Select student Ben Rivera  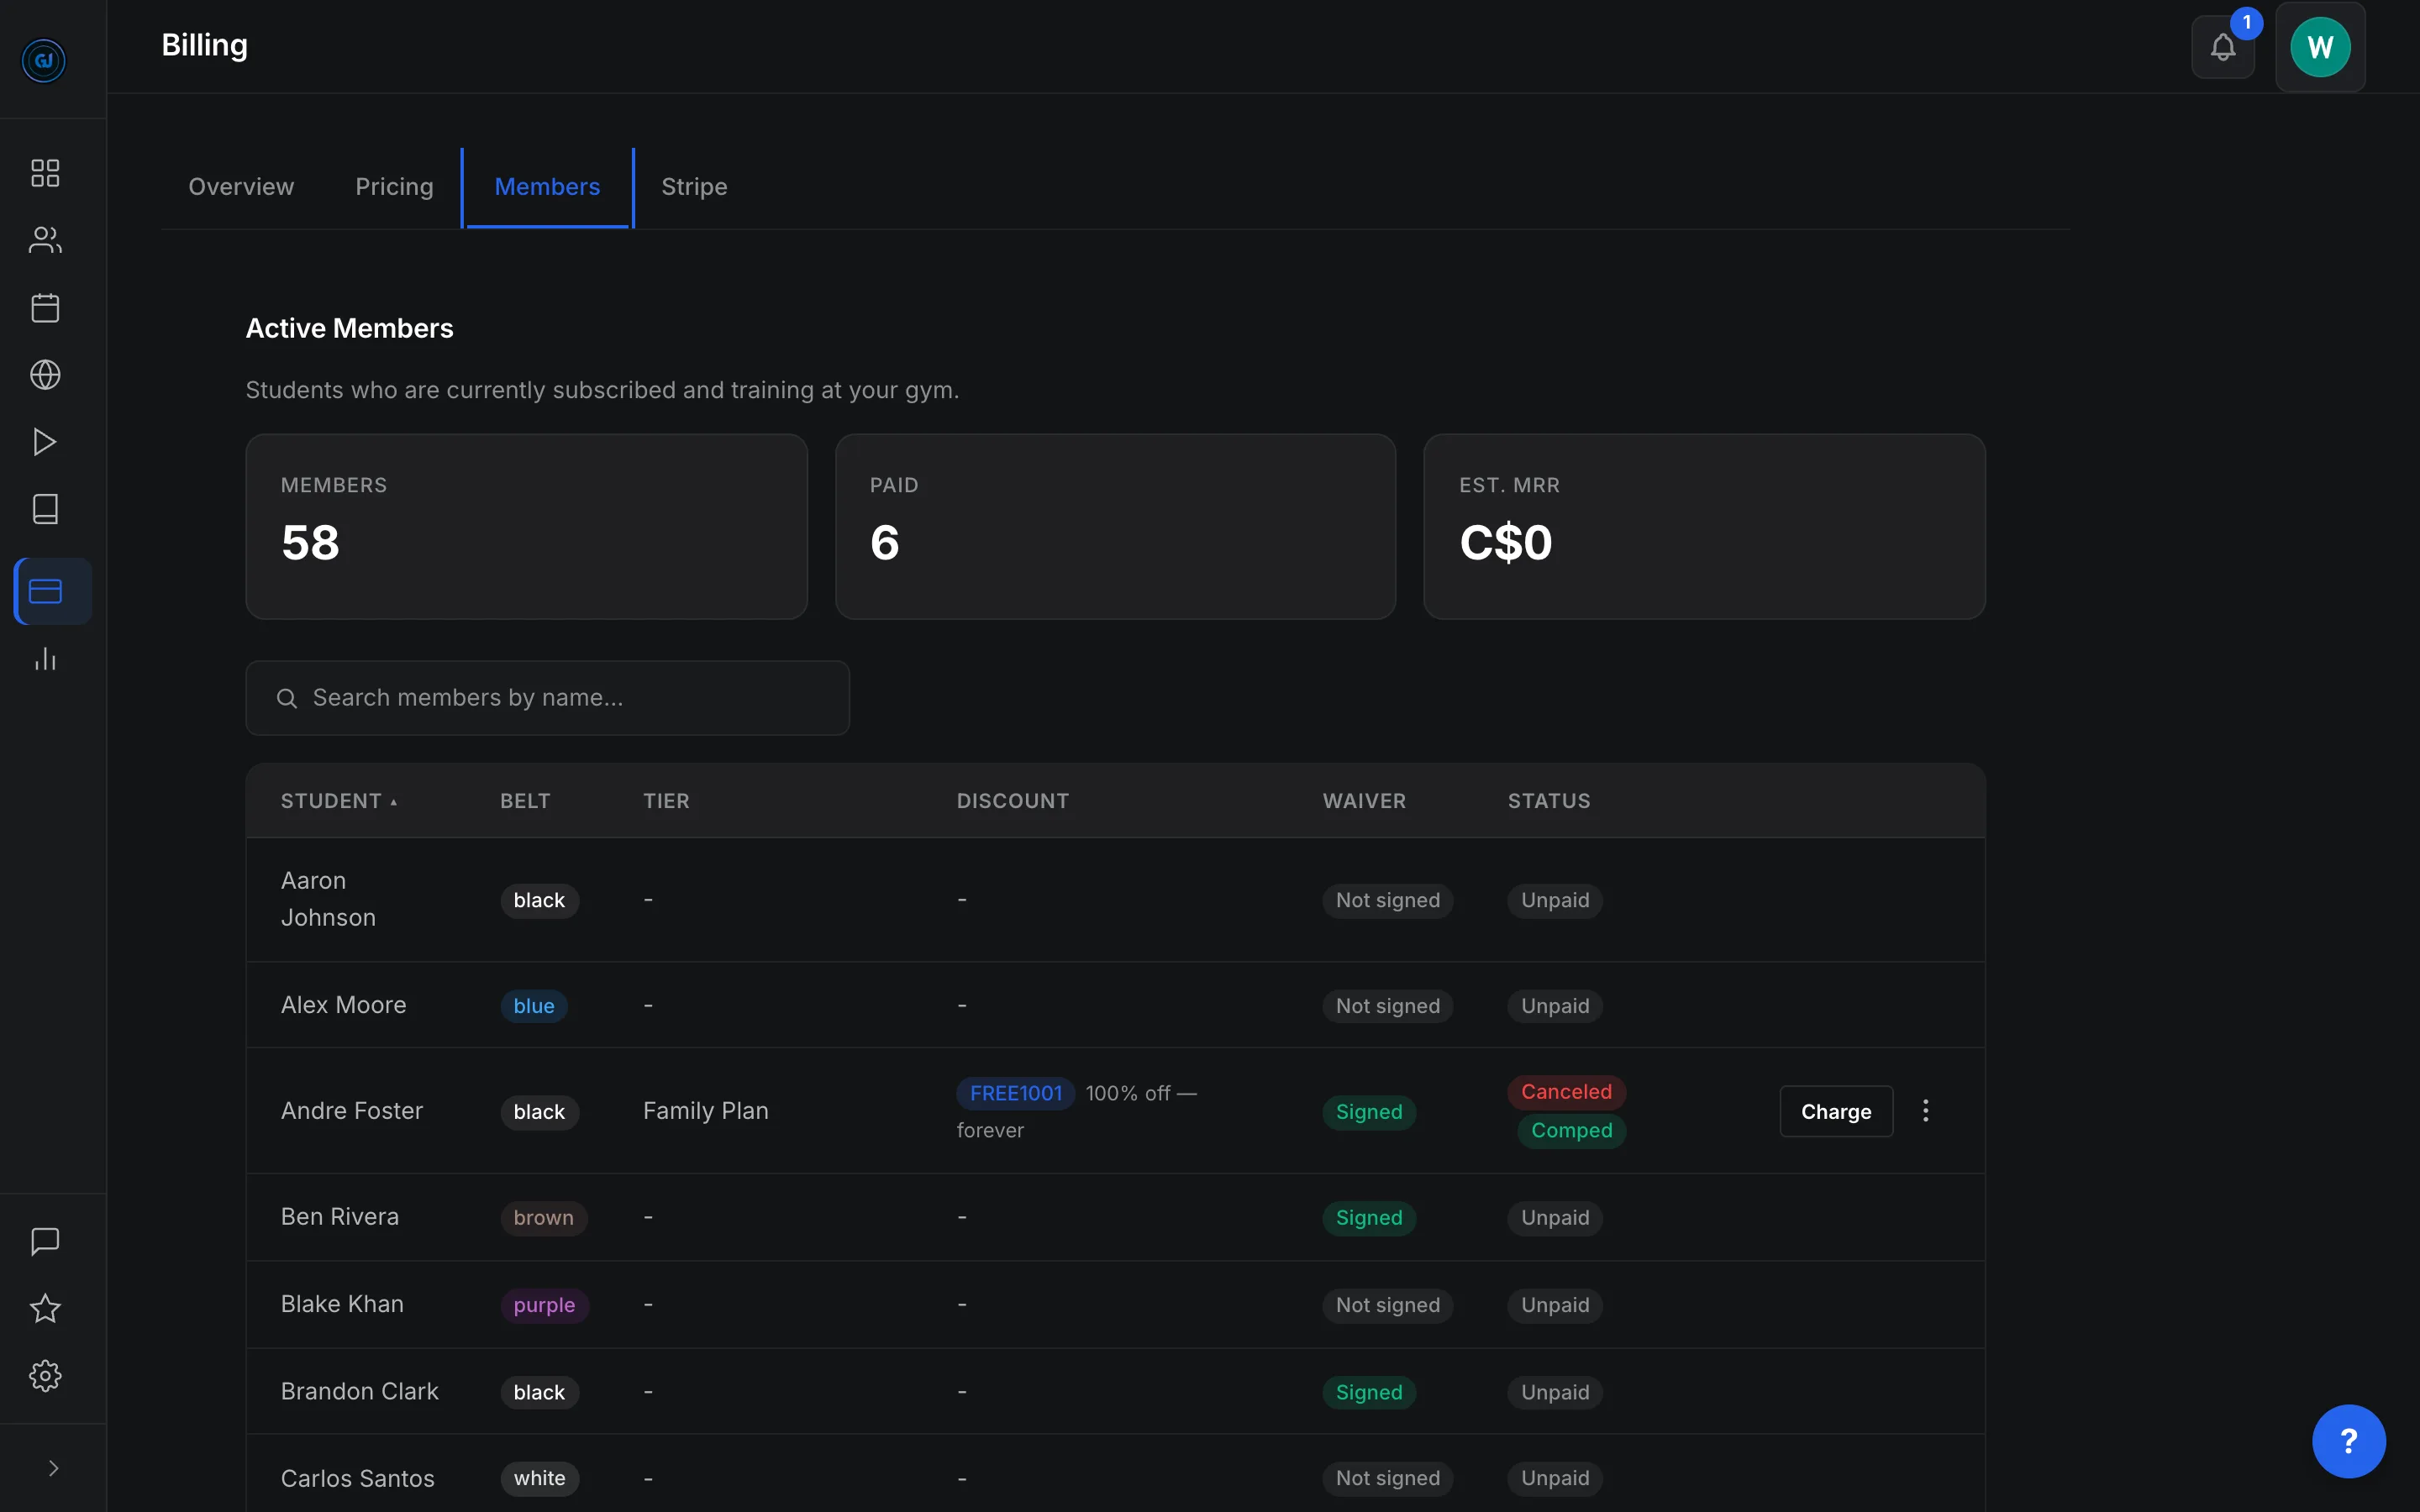[x=340, y=1217]
